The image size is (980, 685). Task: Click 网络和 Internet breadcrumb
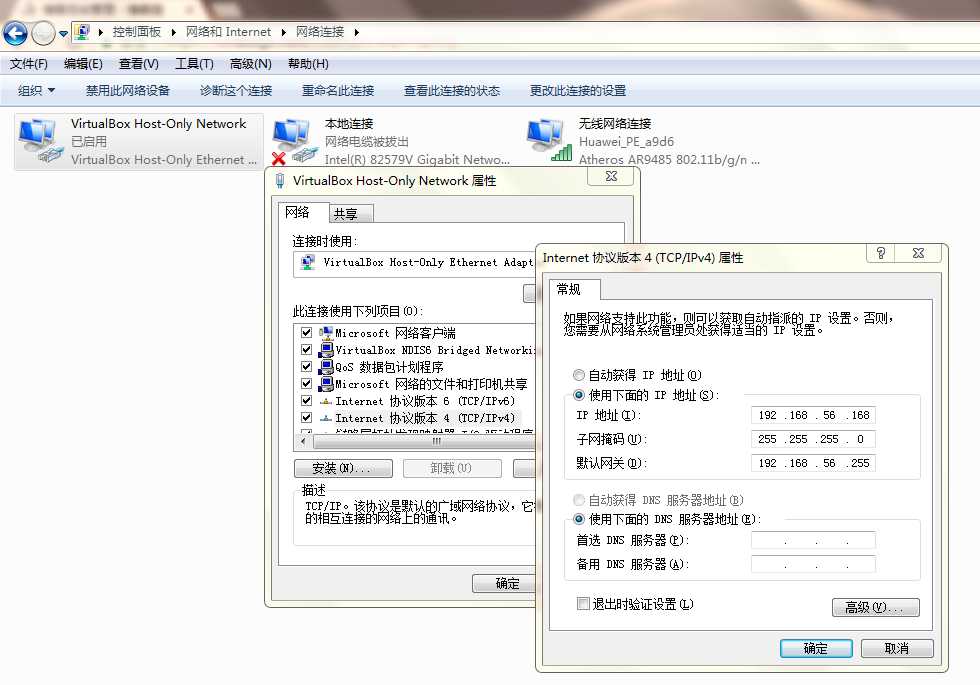coord(228,32)
